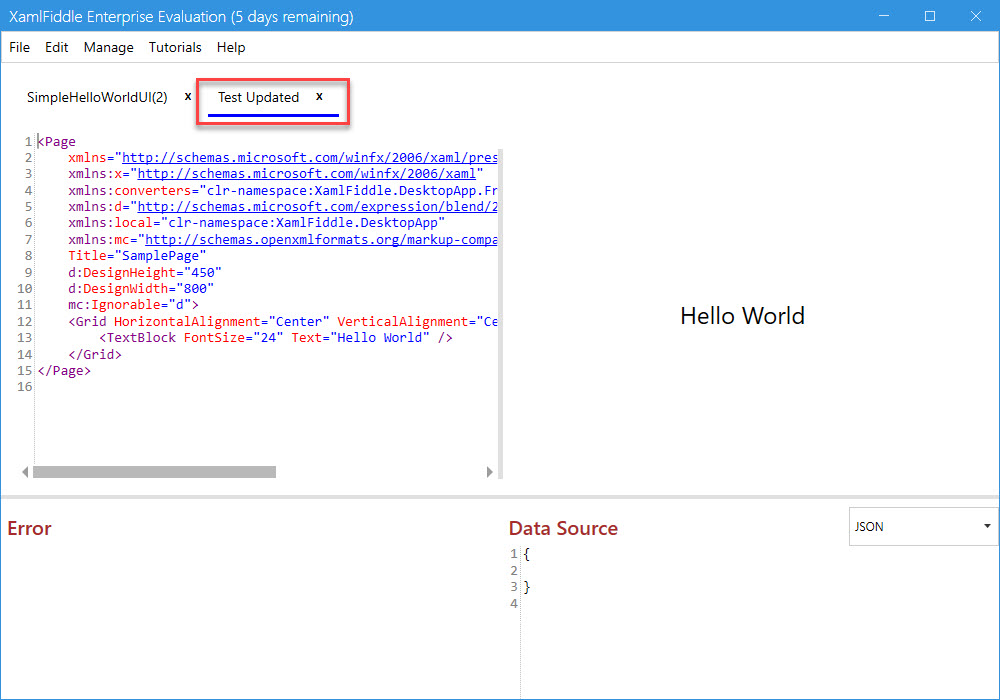Close the Test Updated tab

click(319, 96)
